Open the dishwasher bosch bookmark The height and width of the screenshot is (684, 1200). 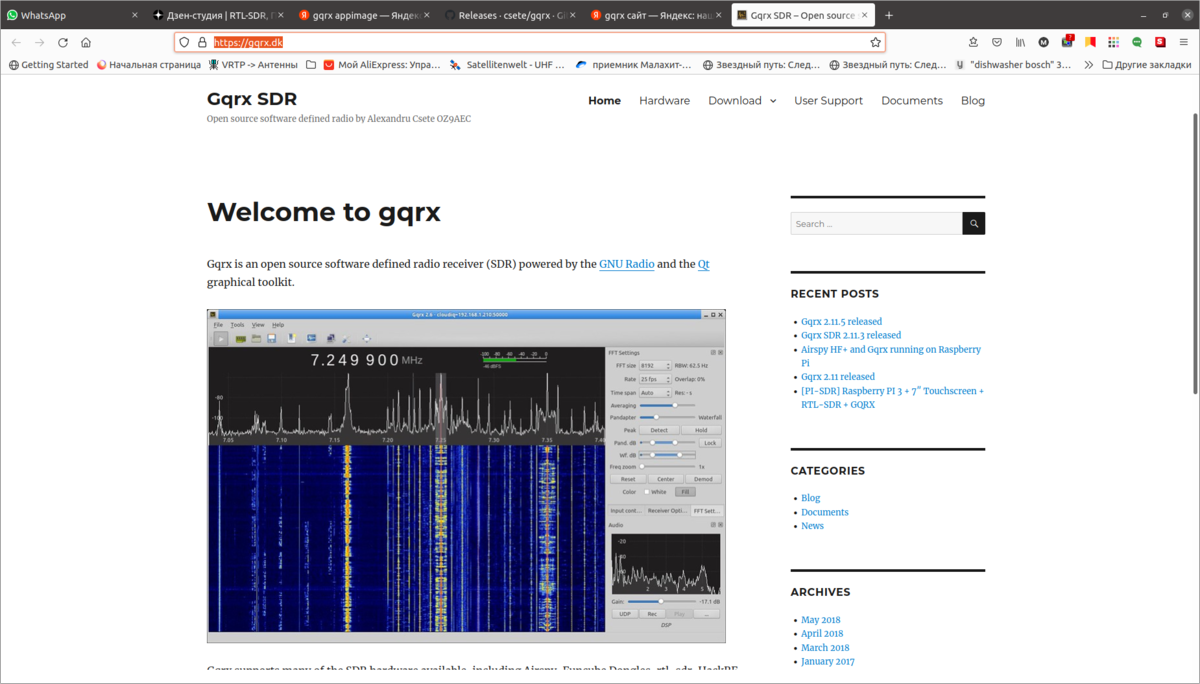point(1013,64)
